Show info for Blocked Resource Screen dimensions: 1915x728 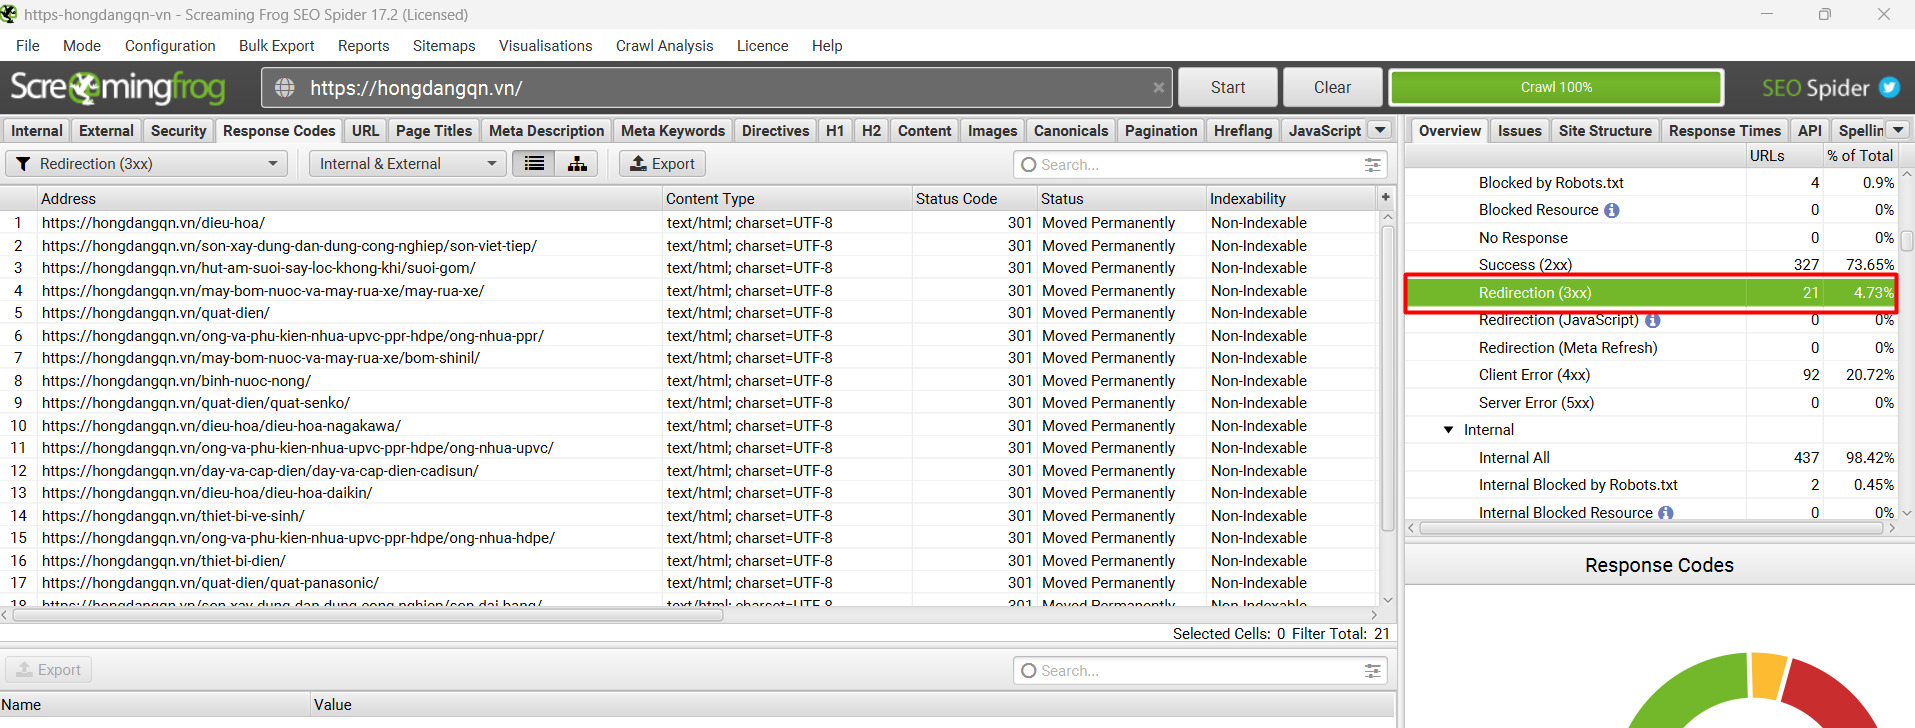pyautogui.click(x=1612, y=210)
